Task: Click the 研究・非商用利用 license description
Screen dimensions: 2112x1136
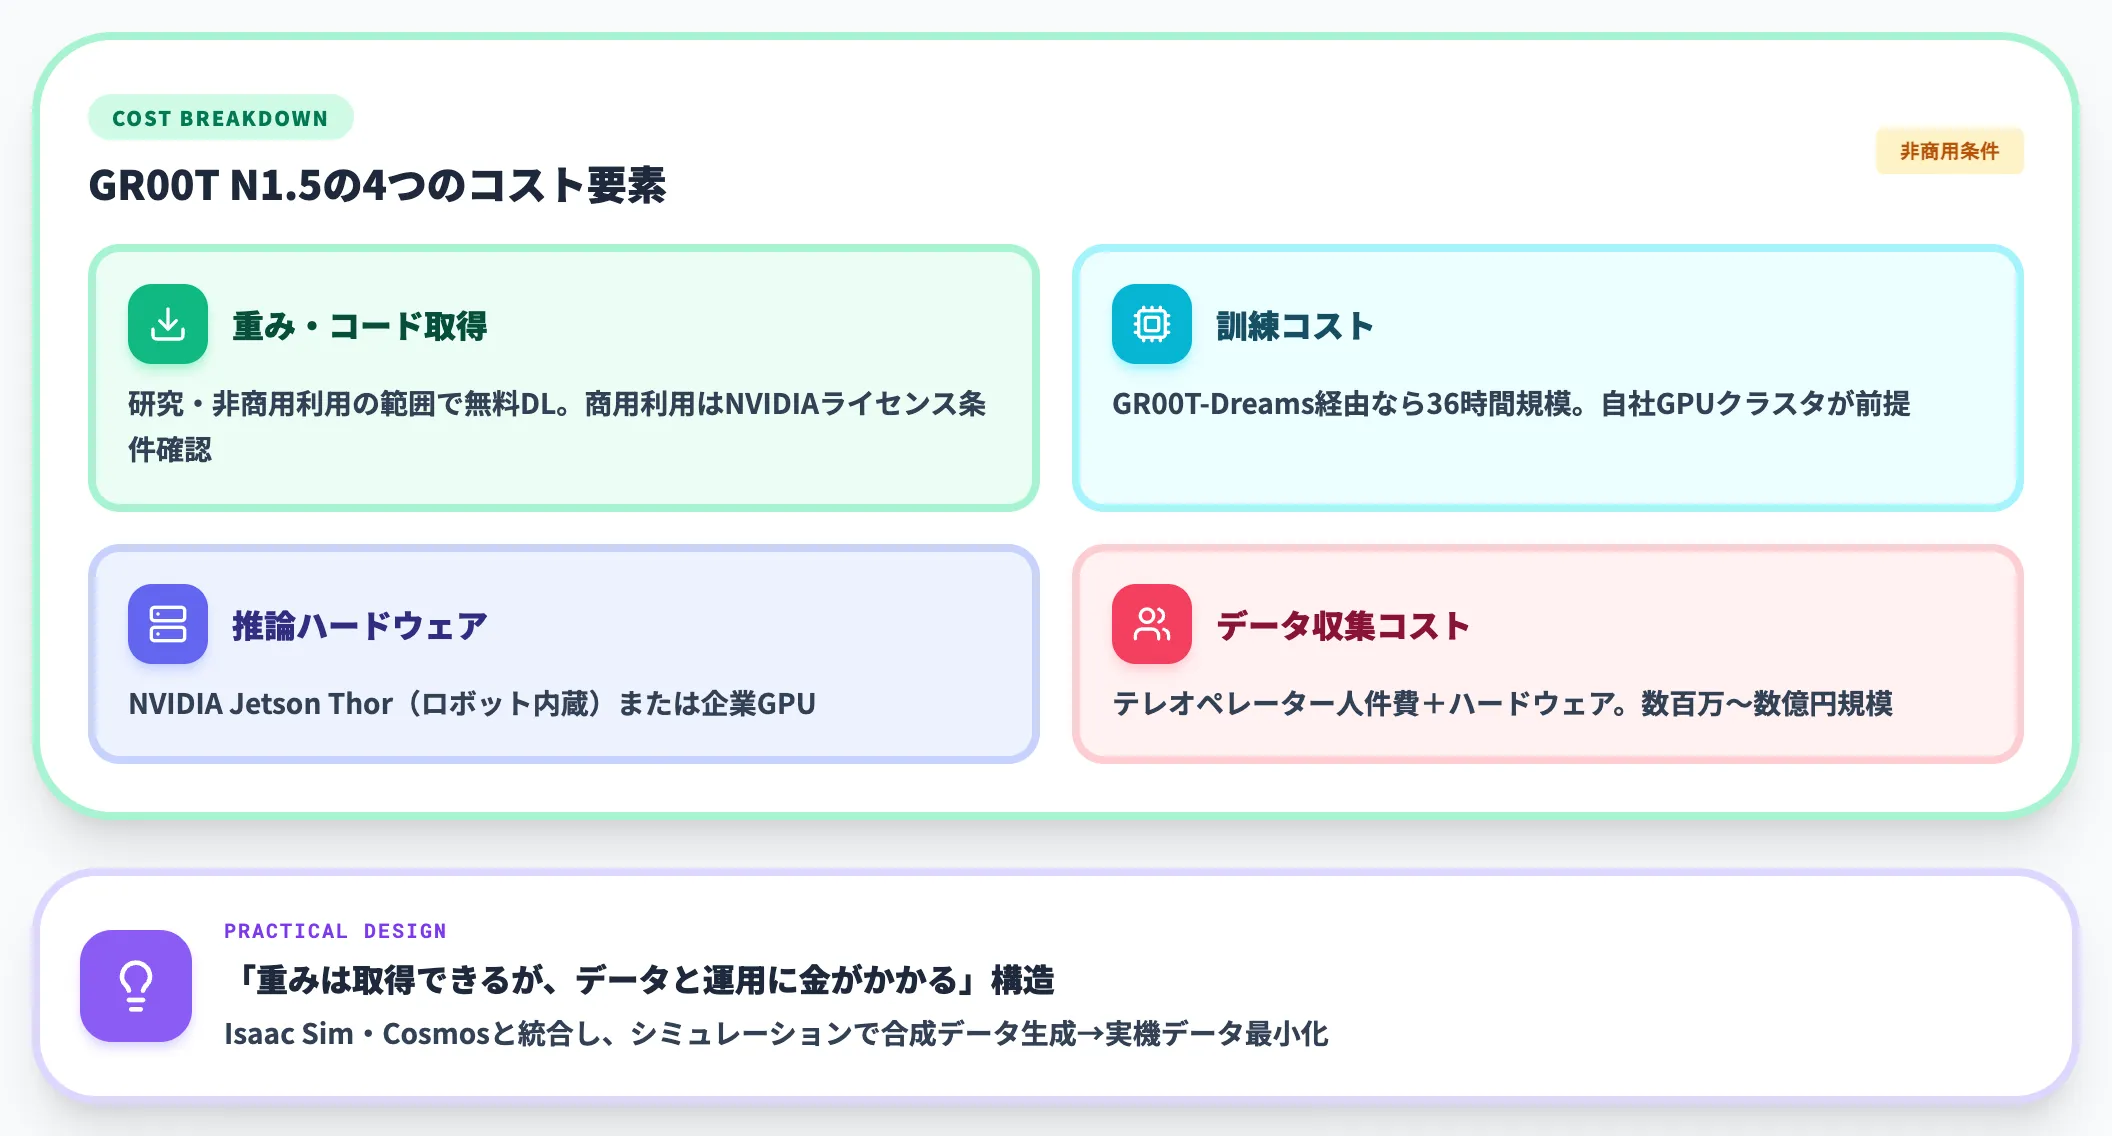Action: 557,426
